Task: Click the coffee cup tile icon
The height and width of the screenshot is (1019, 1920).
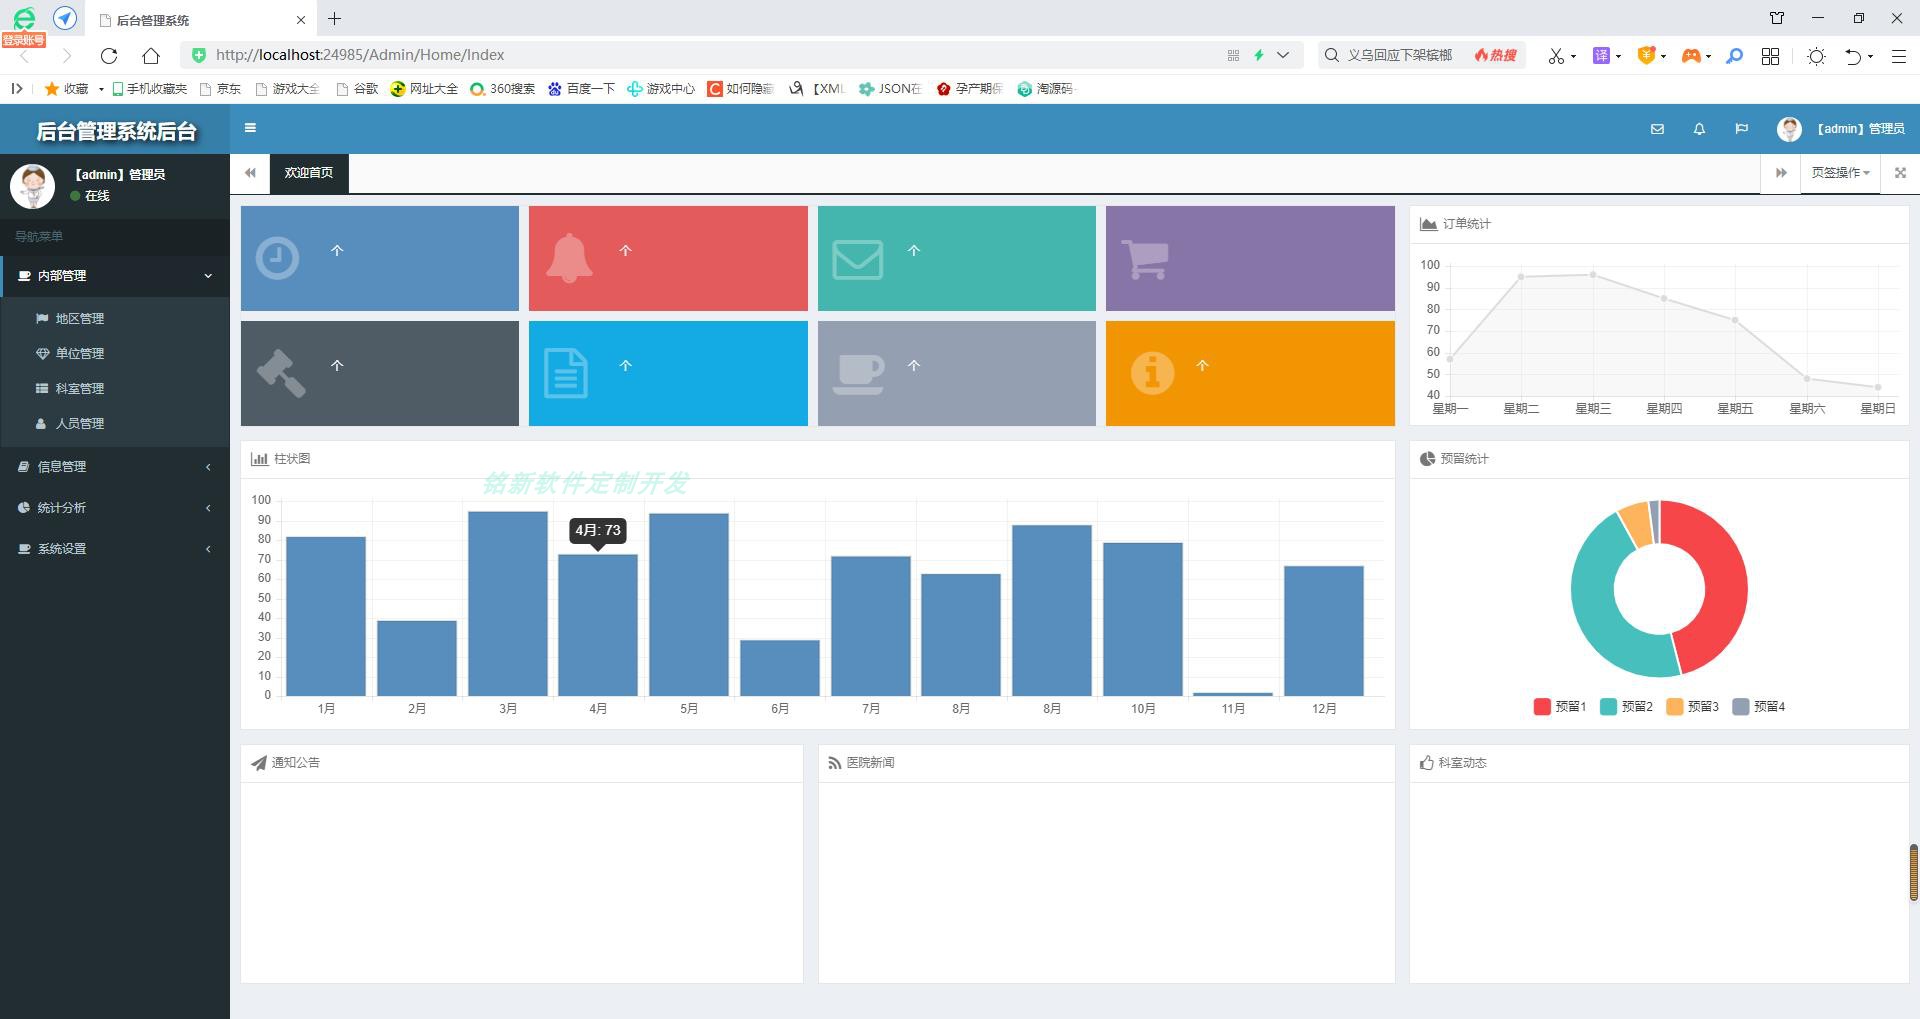Action: 858,373
